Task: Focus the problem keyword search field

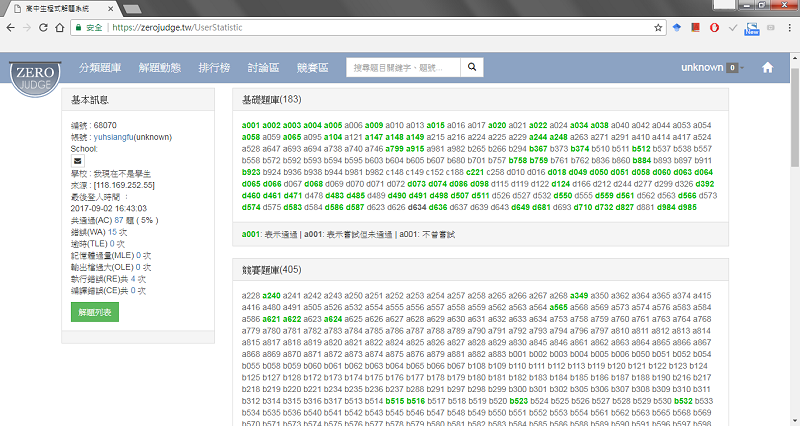Action: 403,68
